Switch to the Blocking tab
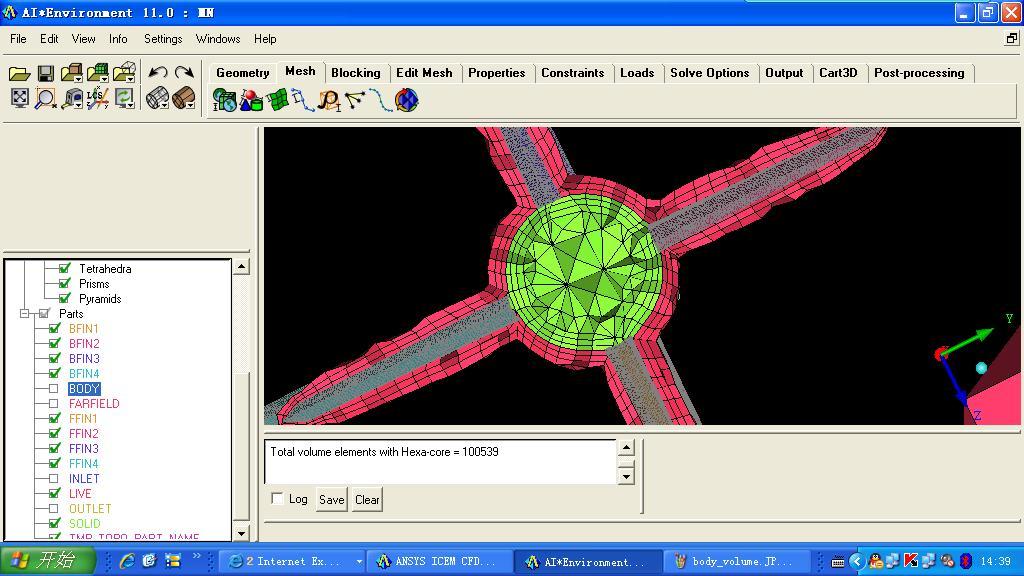 (x=355, y=73)
